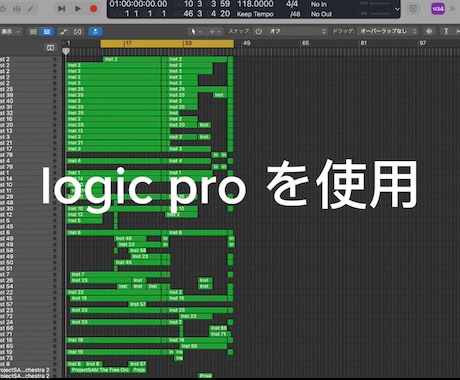Viewport: 460px width, 380px height.
Task: Show automation with the curve icon
Action: [x=64, y=32]
